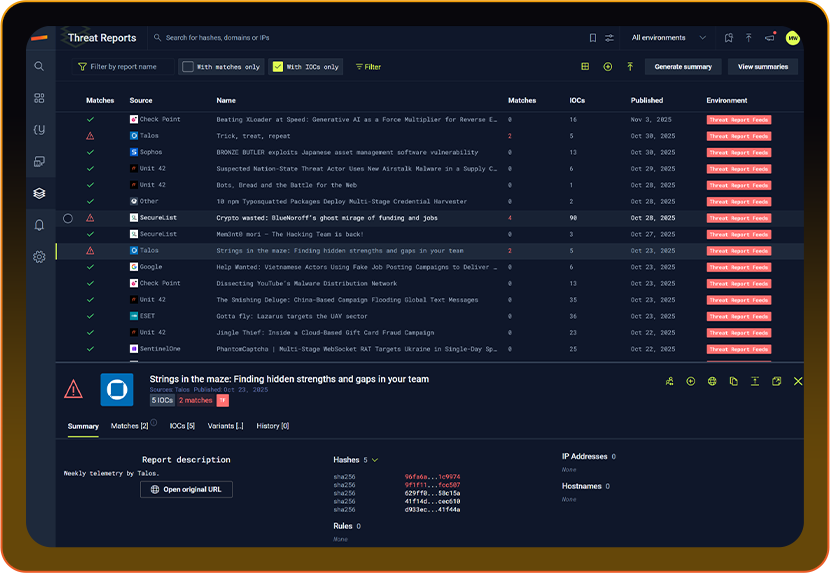Switch to the IOCs [5] tab
The width and height of the screenshot is (830, 573).
[181, 426]
